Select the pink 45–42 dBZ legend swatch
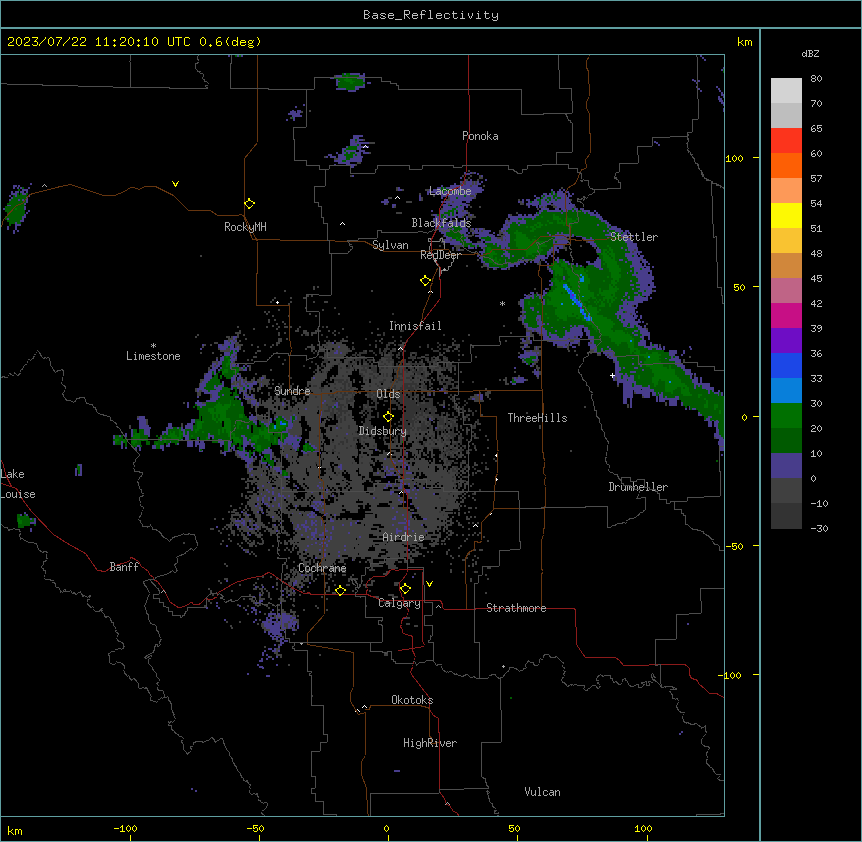Viewport: 862px width, 842px height. point(786,291)
